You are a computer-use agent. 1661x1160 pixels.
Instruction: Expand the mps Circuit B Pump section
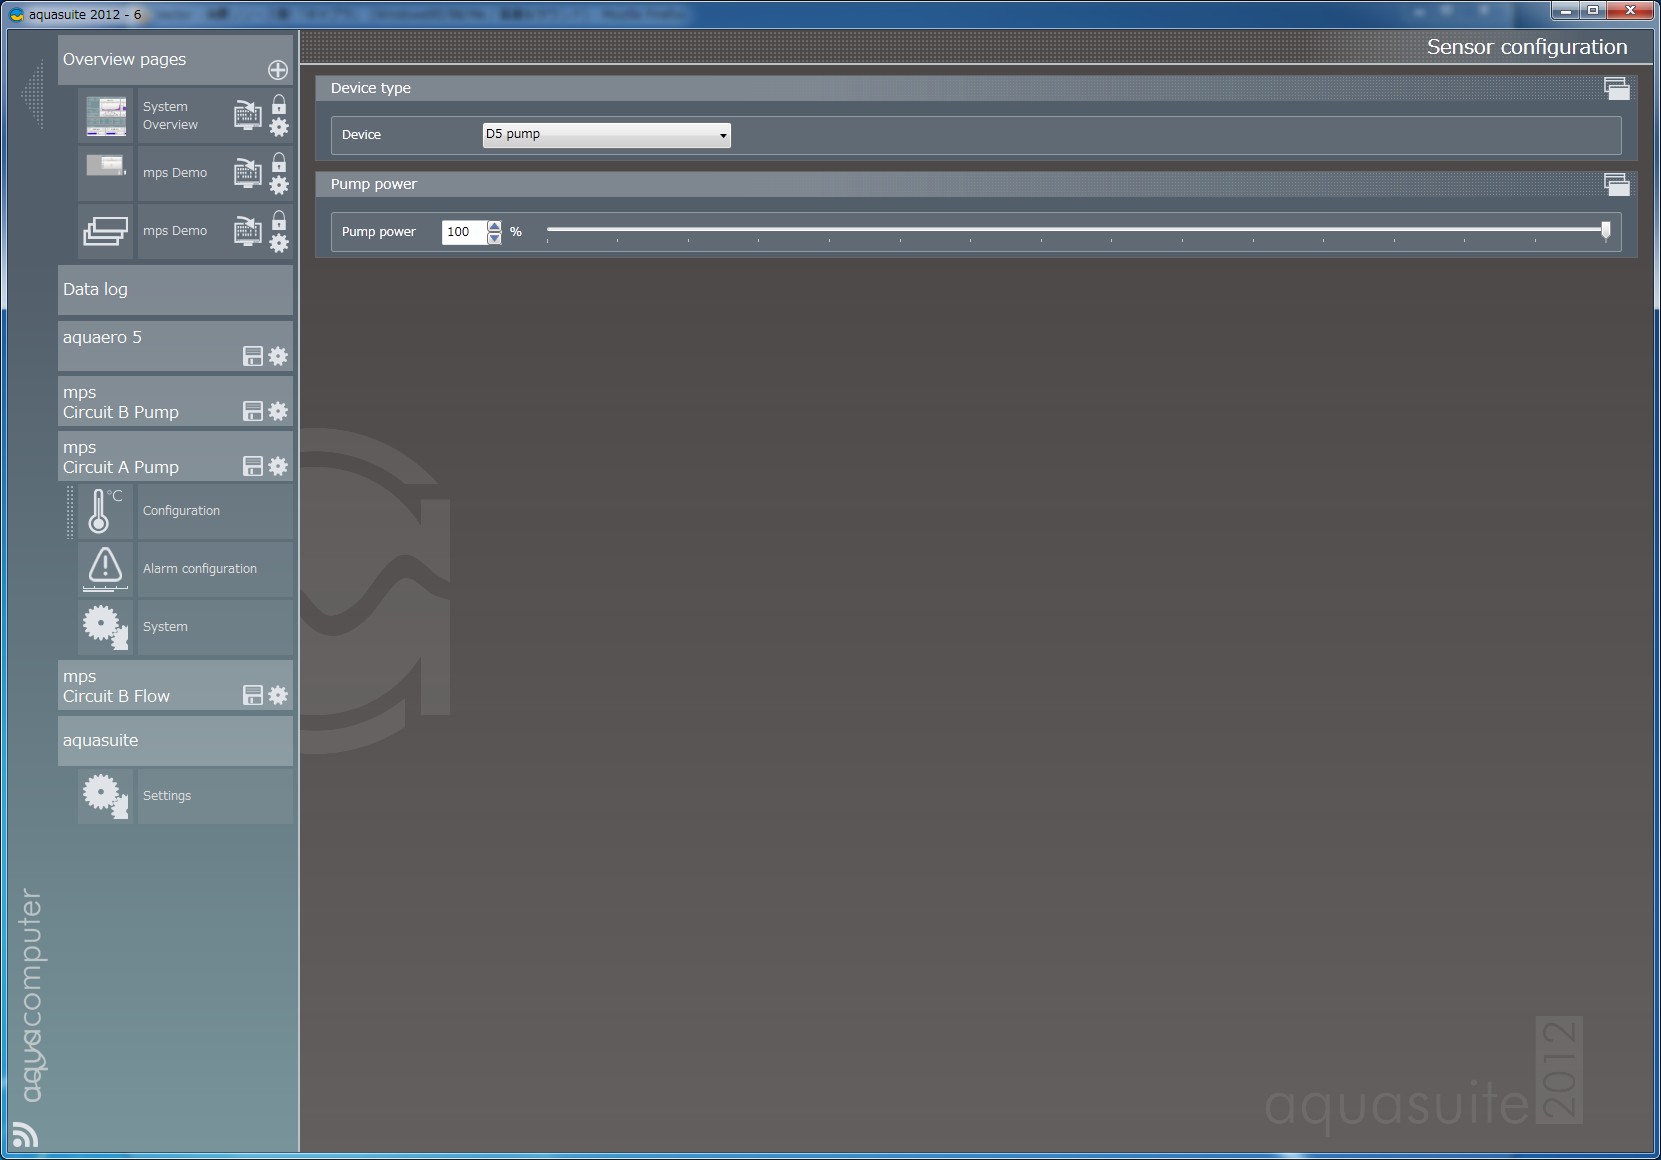[175, 401]
